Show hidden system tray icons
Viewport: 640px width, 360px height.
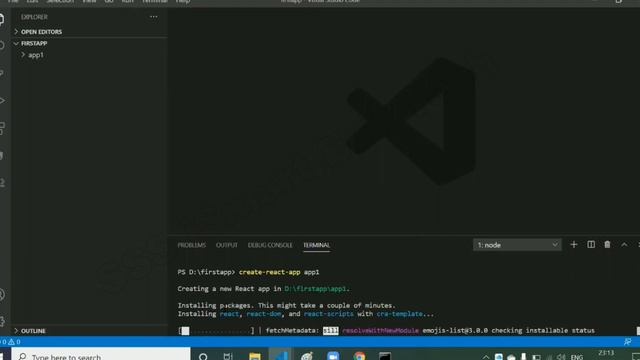click(x=485, y=357)
